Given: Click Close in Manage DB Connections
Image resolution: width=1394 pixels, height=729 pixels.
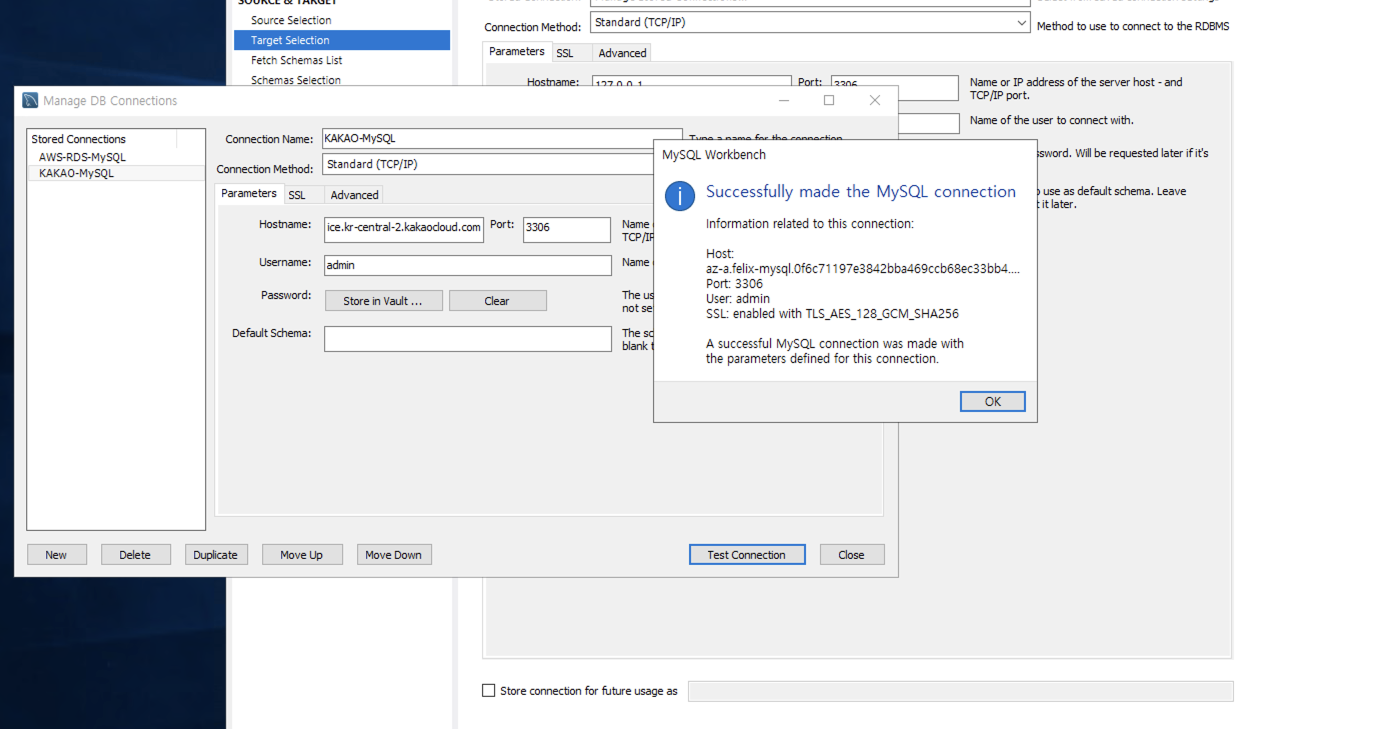Looking at the screenshot, I should click(852, 555).
